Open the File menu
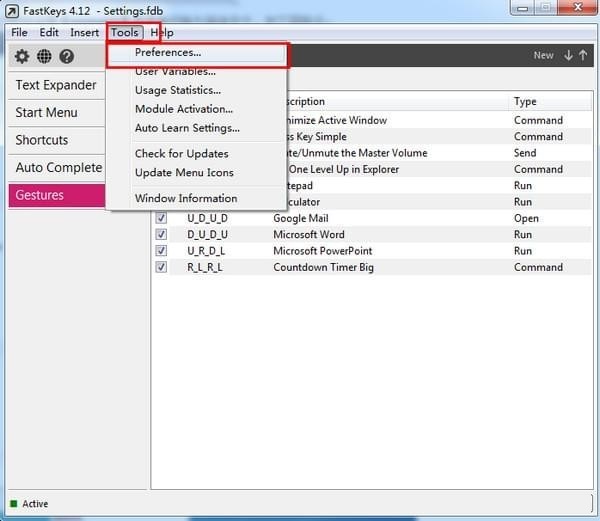The image size is (600, 521). click(19, 32)
